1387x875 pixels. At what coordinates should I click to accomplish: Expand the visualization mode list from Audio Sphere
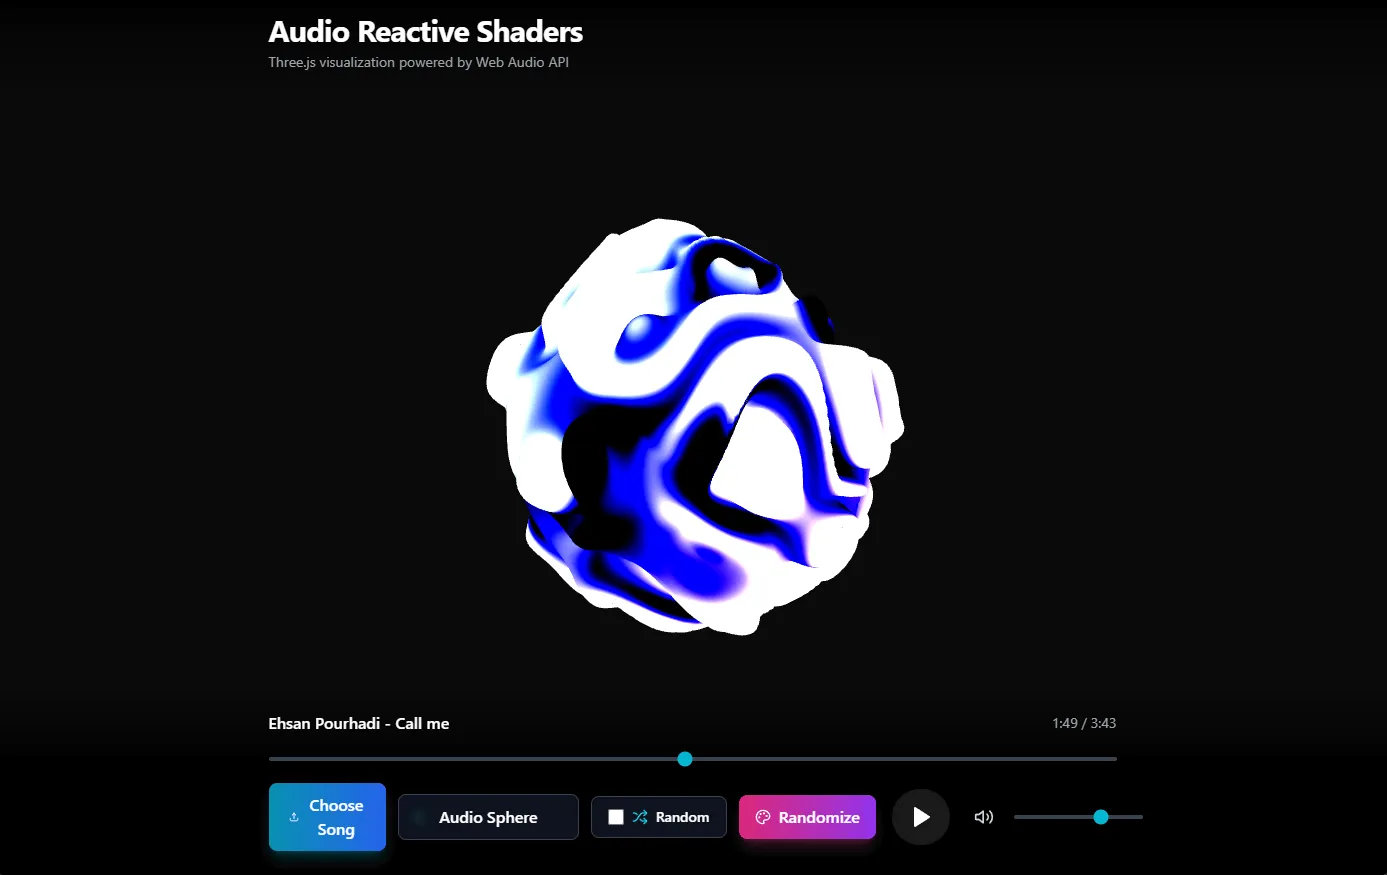tap(488, 817)
